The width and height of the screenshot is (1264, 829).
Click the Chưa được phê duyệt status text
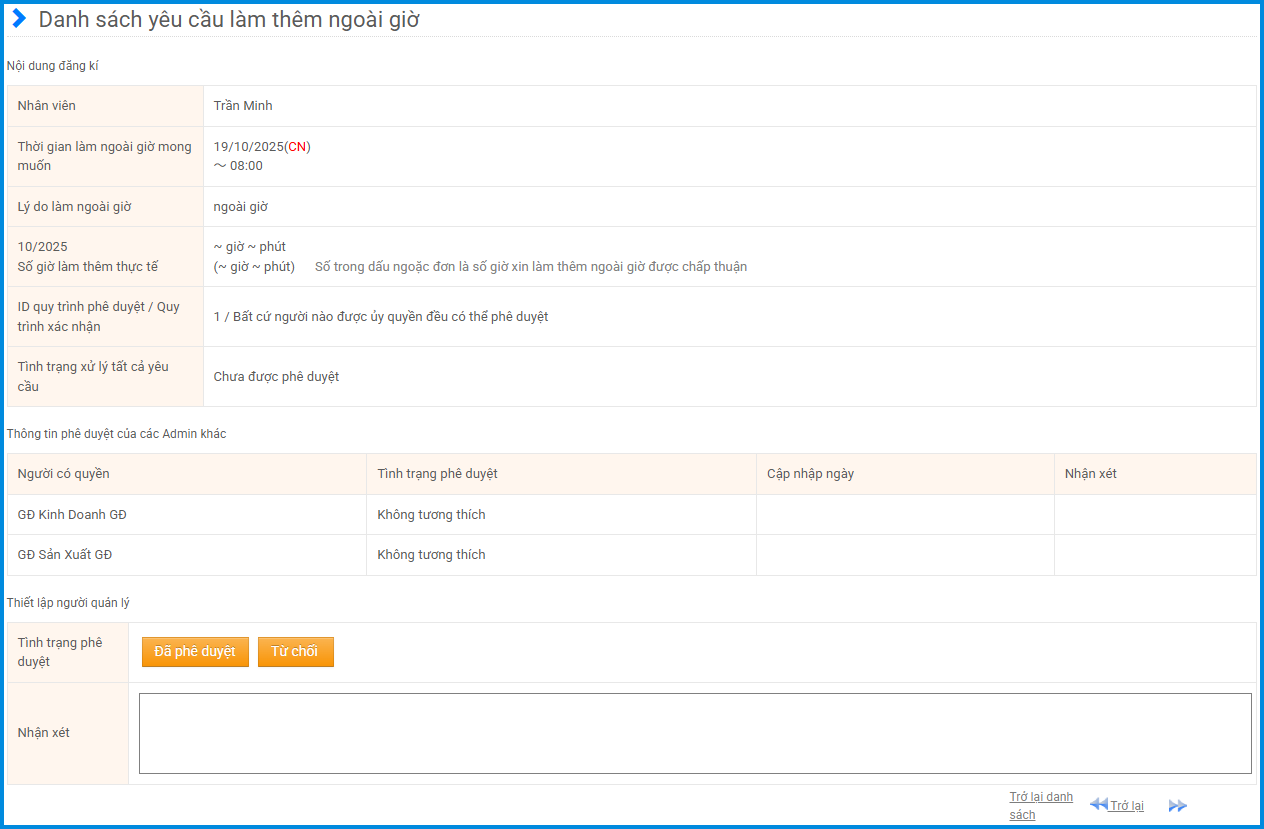[x=276, y=377]
